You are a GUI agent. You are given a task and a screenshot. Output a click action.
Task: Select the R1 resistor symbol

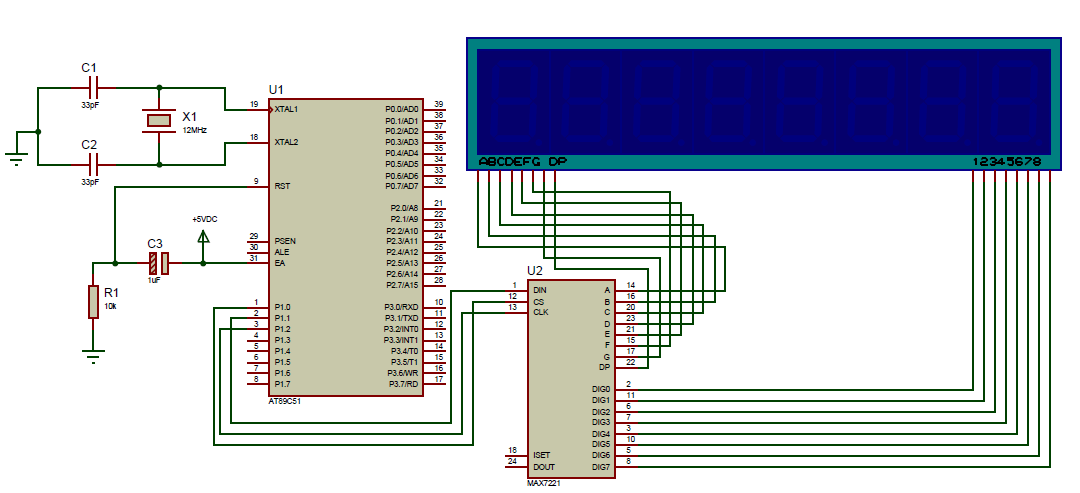(94, 302)
